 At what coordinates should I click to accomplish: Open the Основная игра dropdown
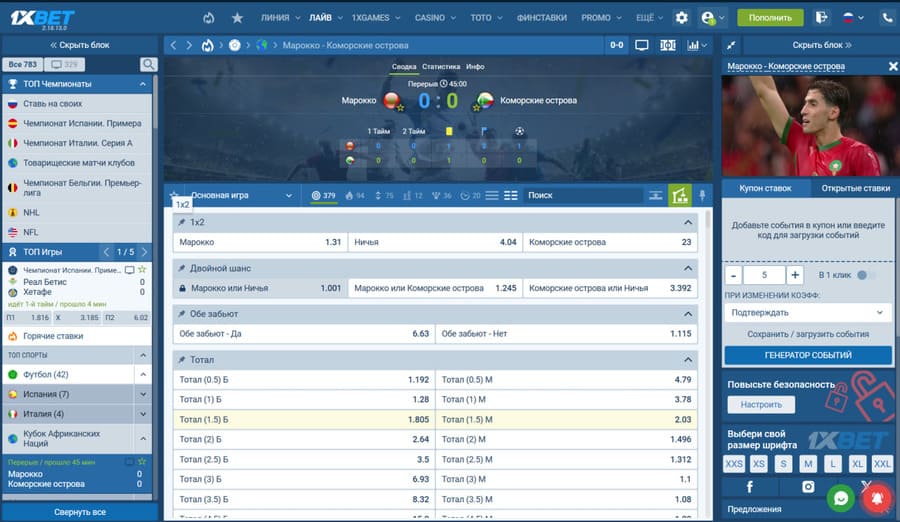click(x=242, y=195)
